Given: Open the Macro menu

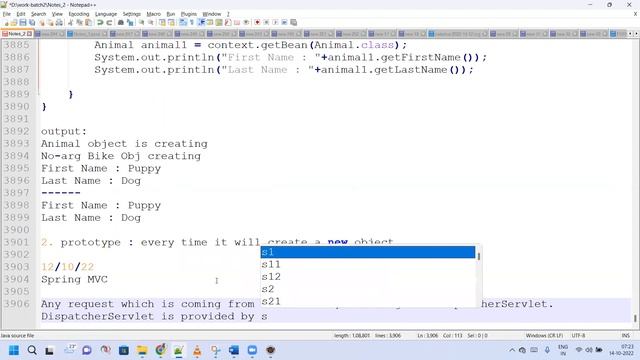Looking at the screenshot, I should click(153, 14).
